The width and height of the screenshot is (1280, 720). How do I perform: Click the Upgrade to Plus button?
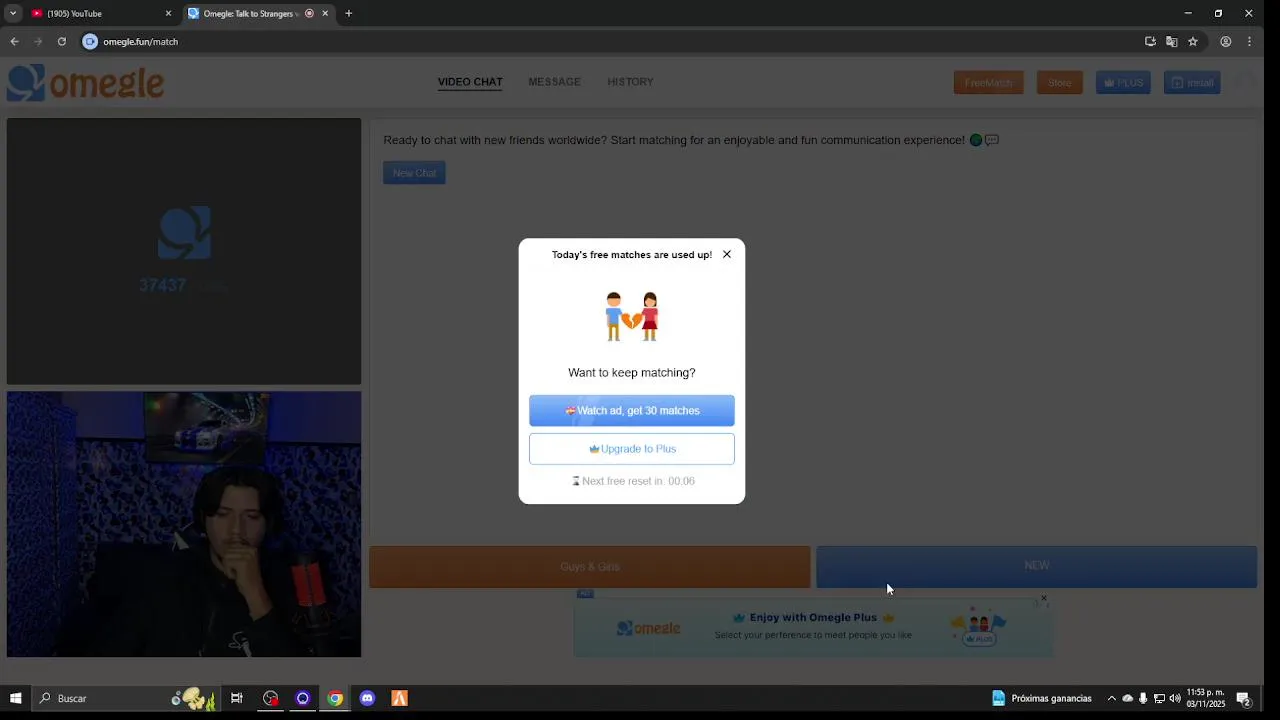(x=632, y=449)
